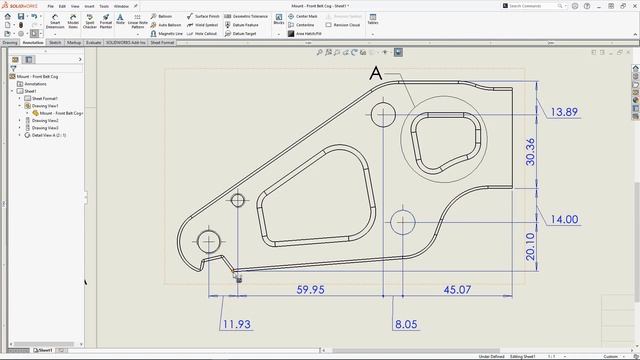This screenshot has height=360, width=640.
Task: Insert a Datum Feature symbol
Action: [x=242, y=25]
